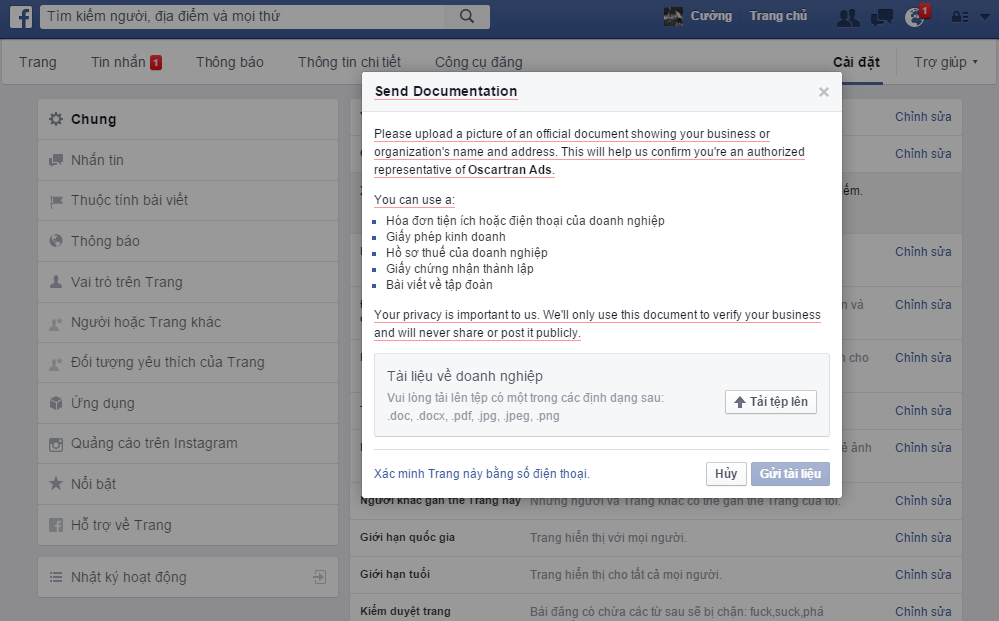Expand the Trợ giúp dropdown
Viewport: 999px width, 621px height.
(x=946, y=62)
